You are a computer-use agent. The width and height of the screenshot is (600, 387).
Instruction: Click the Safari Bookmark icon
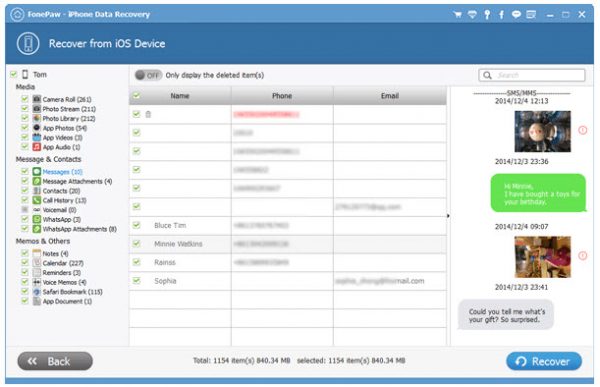[x=37, y=292]
